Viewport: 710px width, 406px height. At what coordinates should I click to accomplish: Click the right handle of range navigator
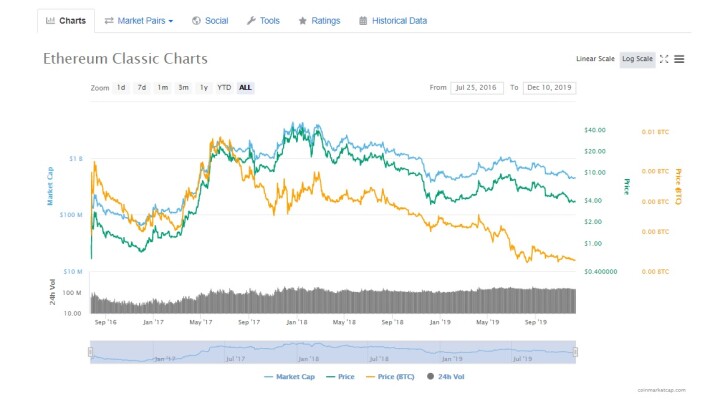[576, 352]
